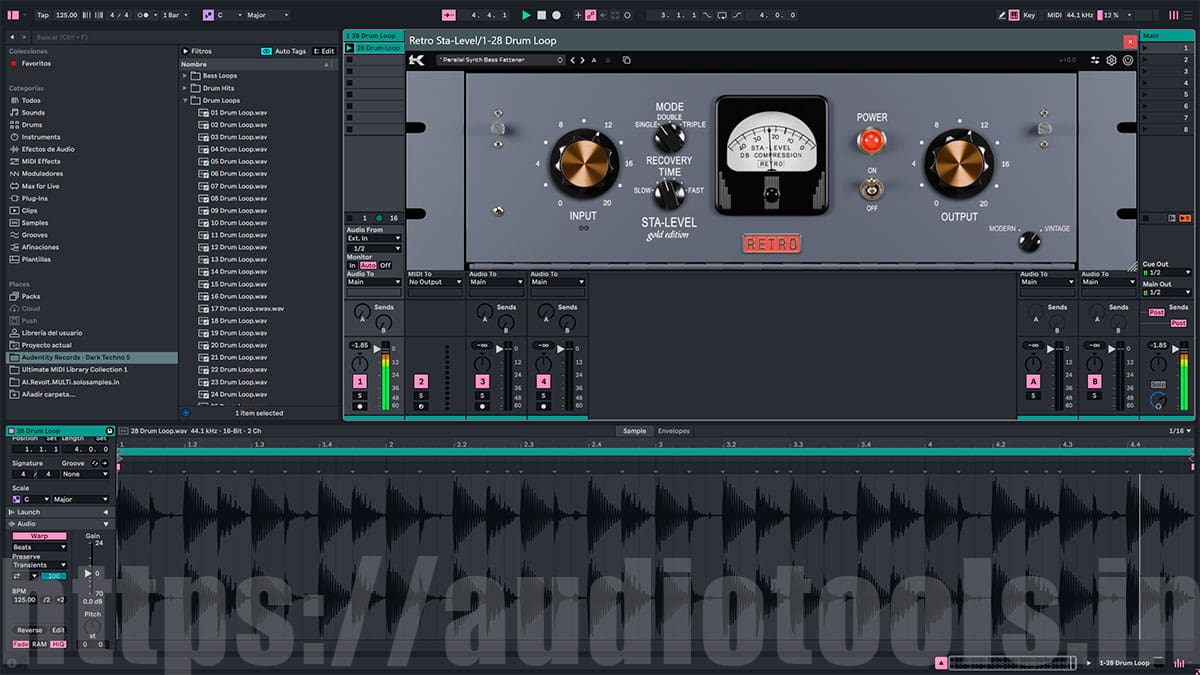Viewport: 1200px width, 675px height.
Task: Click the browser Edit button
Action: click(324, 51)
